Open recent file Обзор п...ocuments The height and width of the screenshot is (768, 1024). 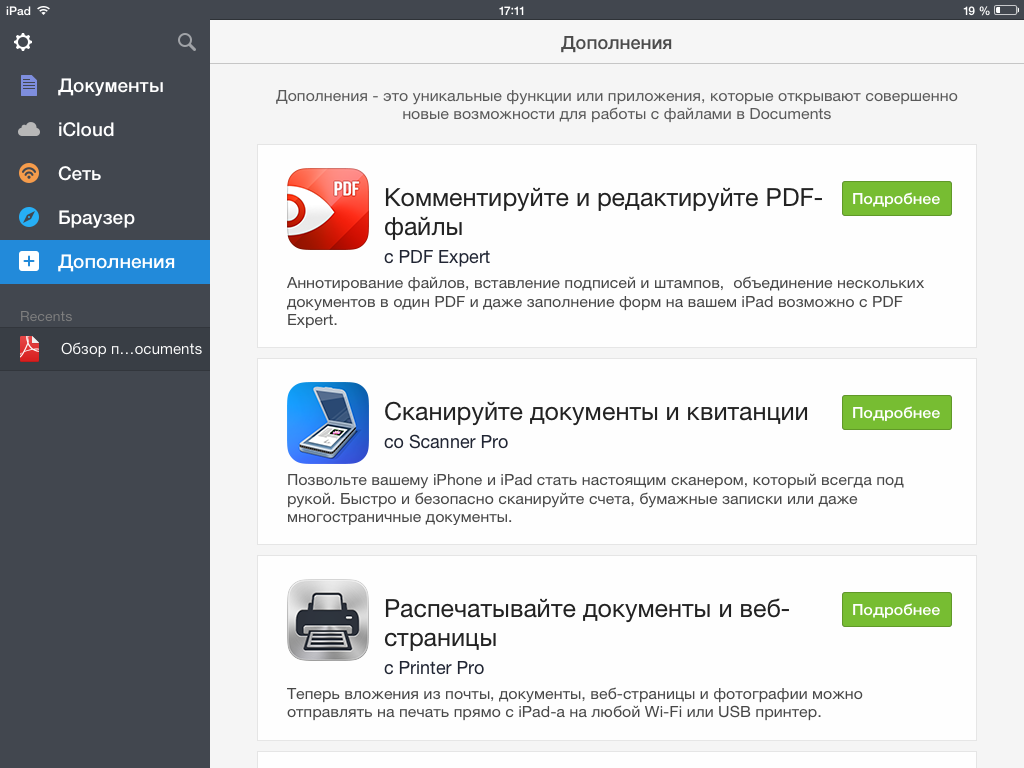pyautogui.click(x=131, y=349)
